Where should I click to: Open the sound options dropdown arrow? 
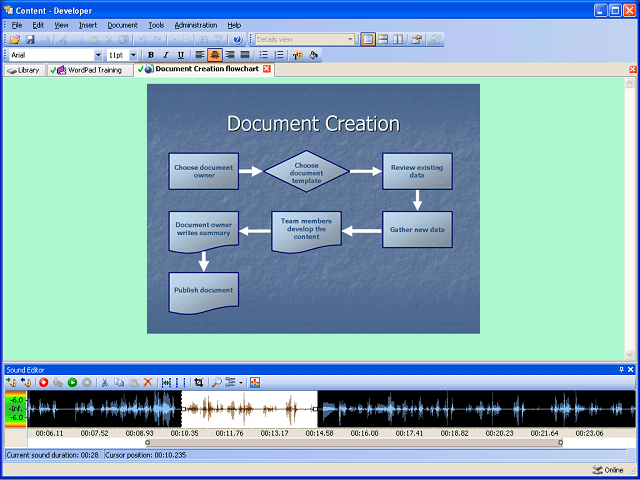point(241,383)
